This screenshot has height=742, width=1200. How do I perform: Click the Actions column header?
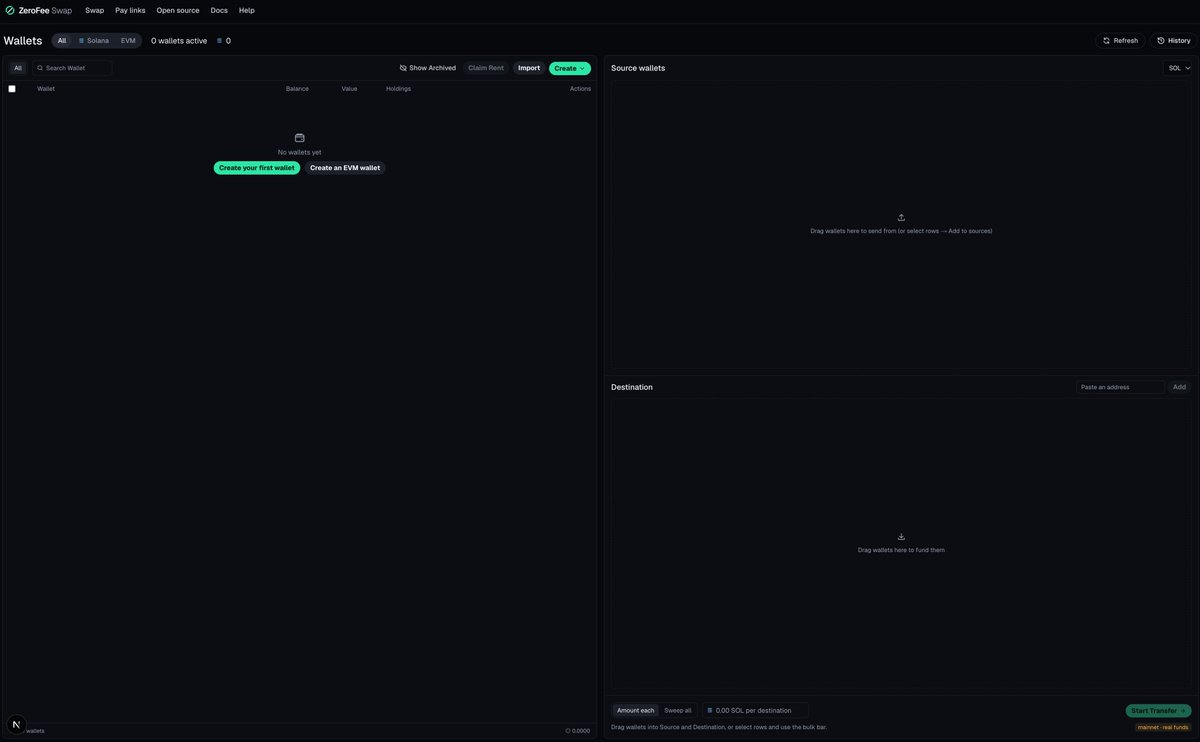click(x=580, y=89)
